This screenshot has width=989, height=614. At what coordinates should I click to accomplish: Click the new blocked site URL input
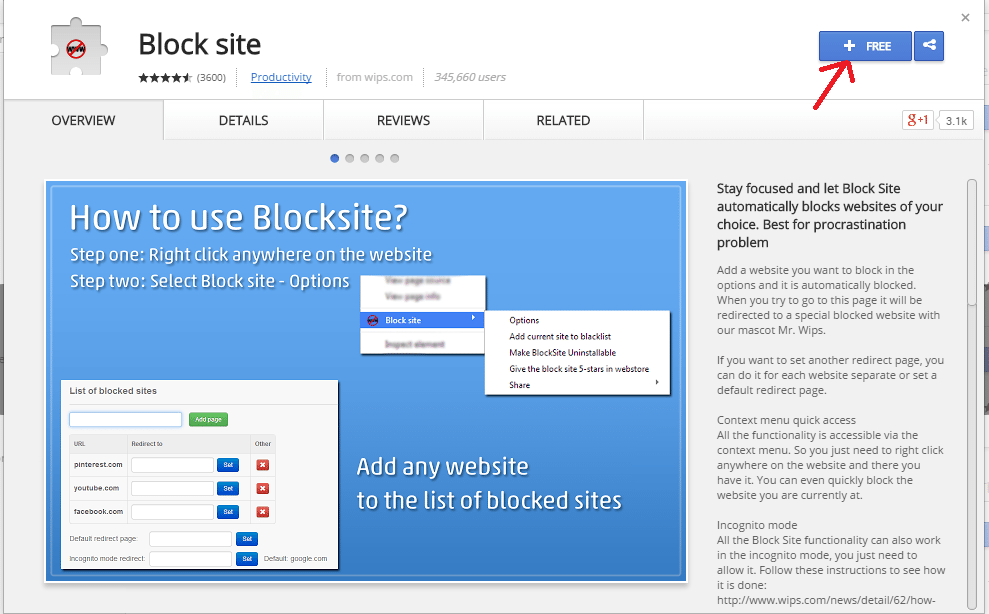point(126,420)
